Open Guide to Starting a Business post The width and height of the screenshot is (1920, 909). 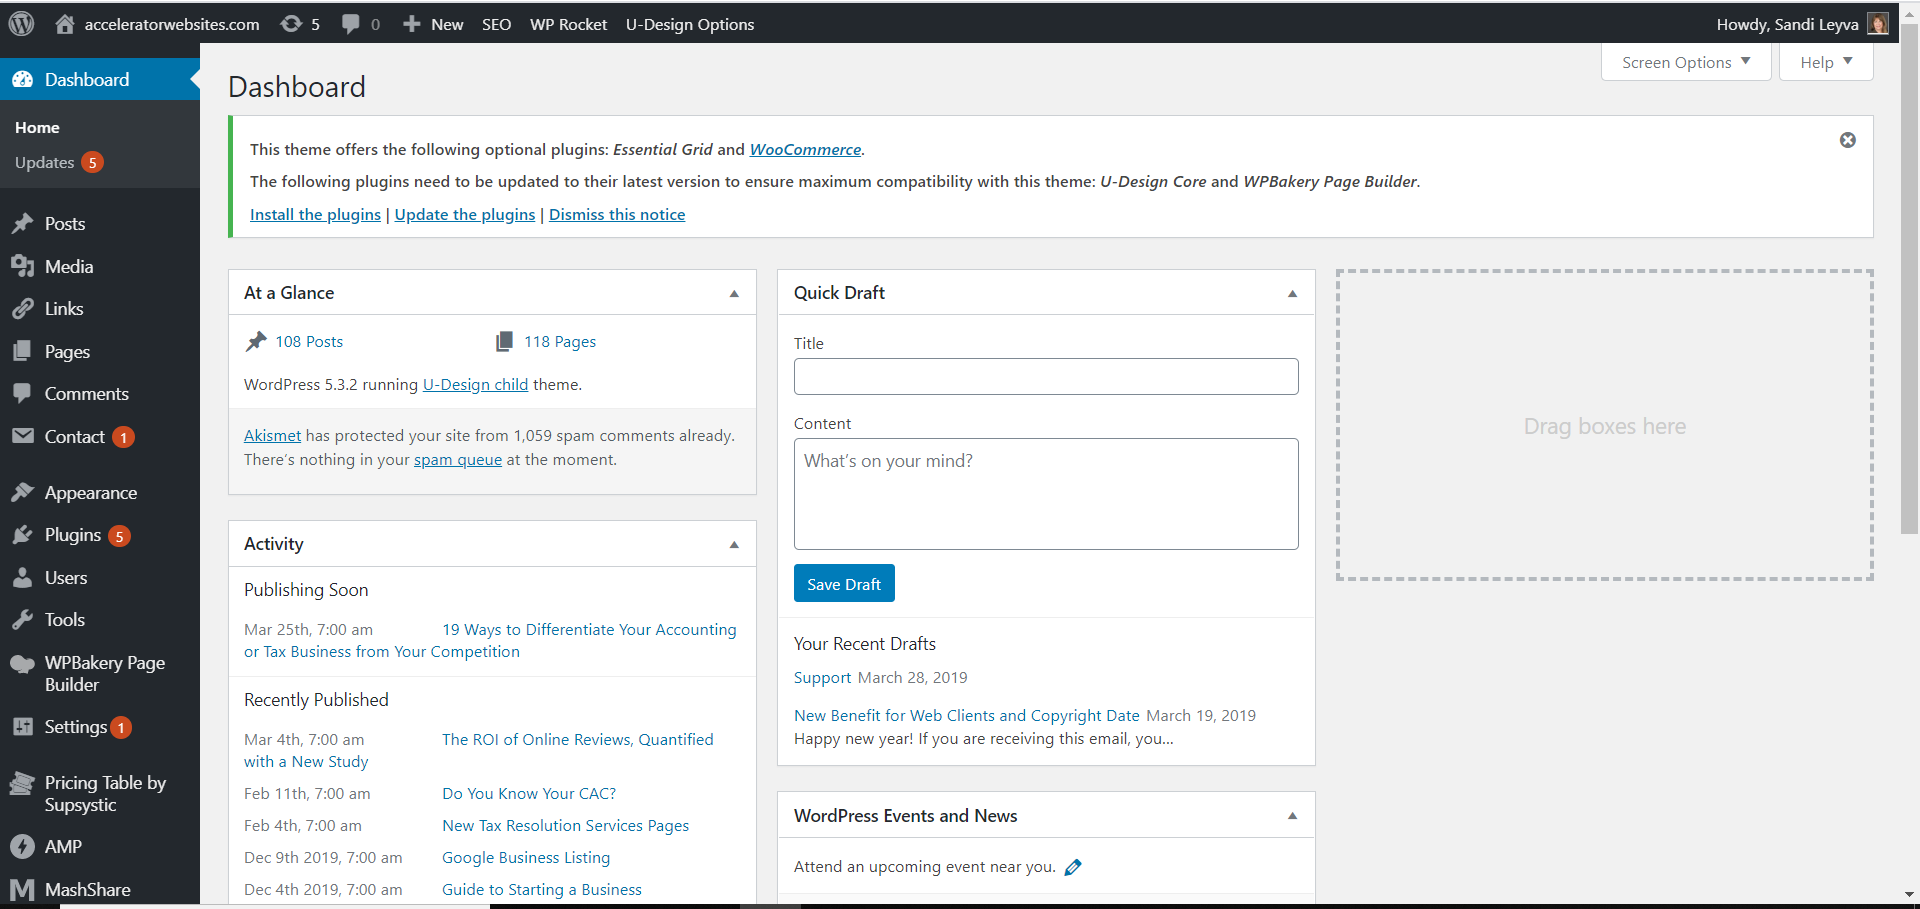542,889
